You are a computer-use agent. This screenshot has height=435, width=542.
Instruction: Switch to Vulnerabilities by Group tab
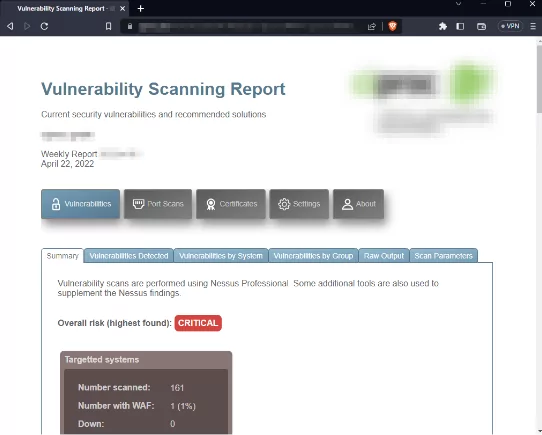(313, 256)
